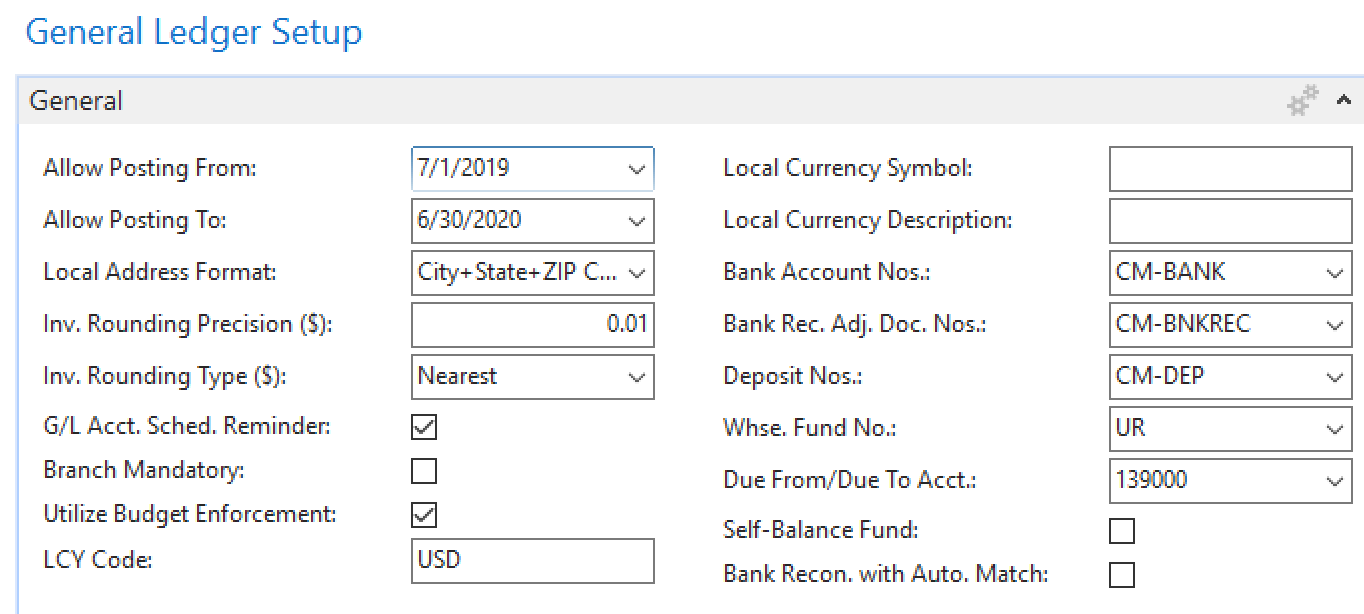
Task: Enable the Branch Mandatory checkbox
Action: 424,471
